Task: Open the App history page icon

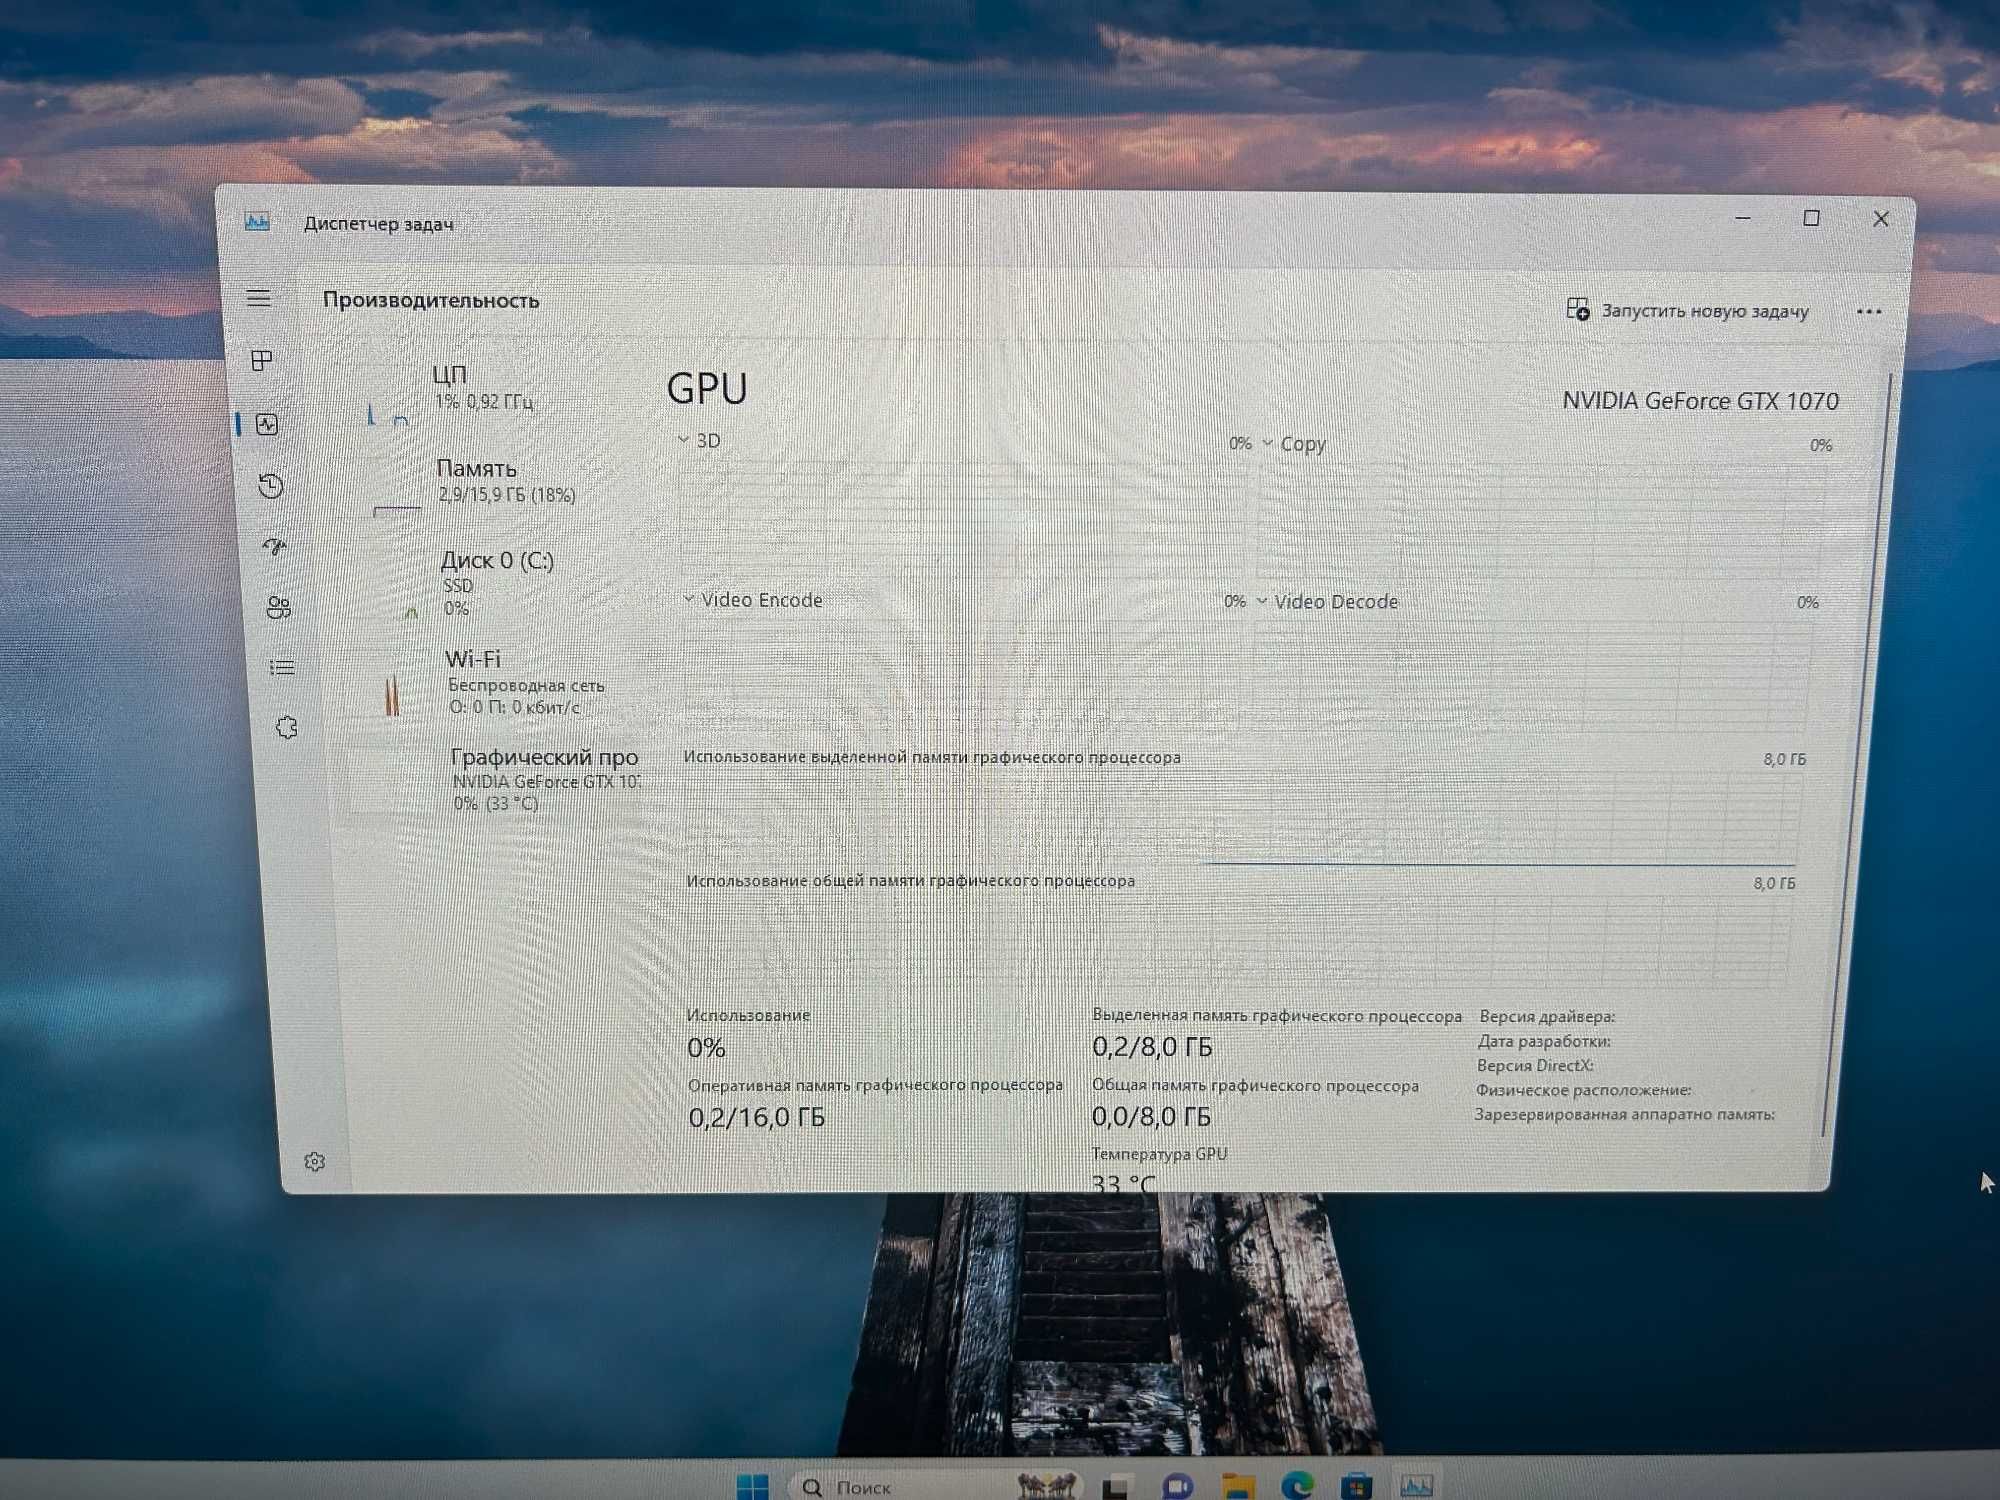Action: (x=270, y=486)
